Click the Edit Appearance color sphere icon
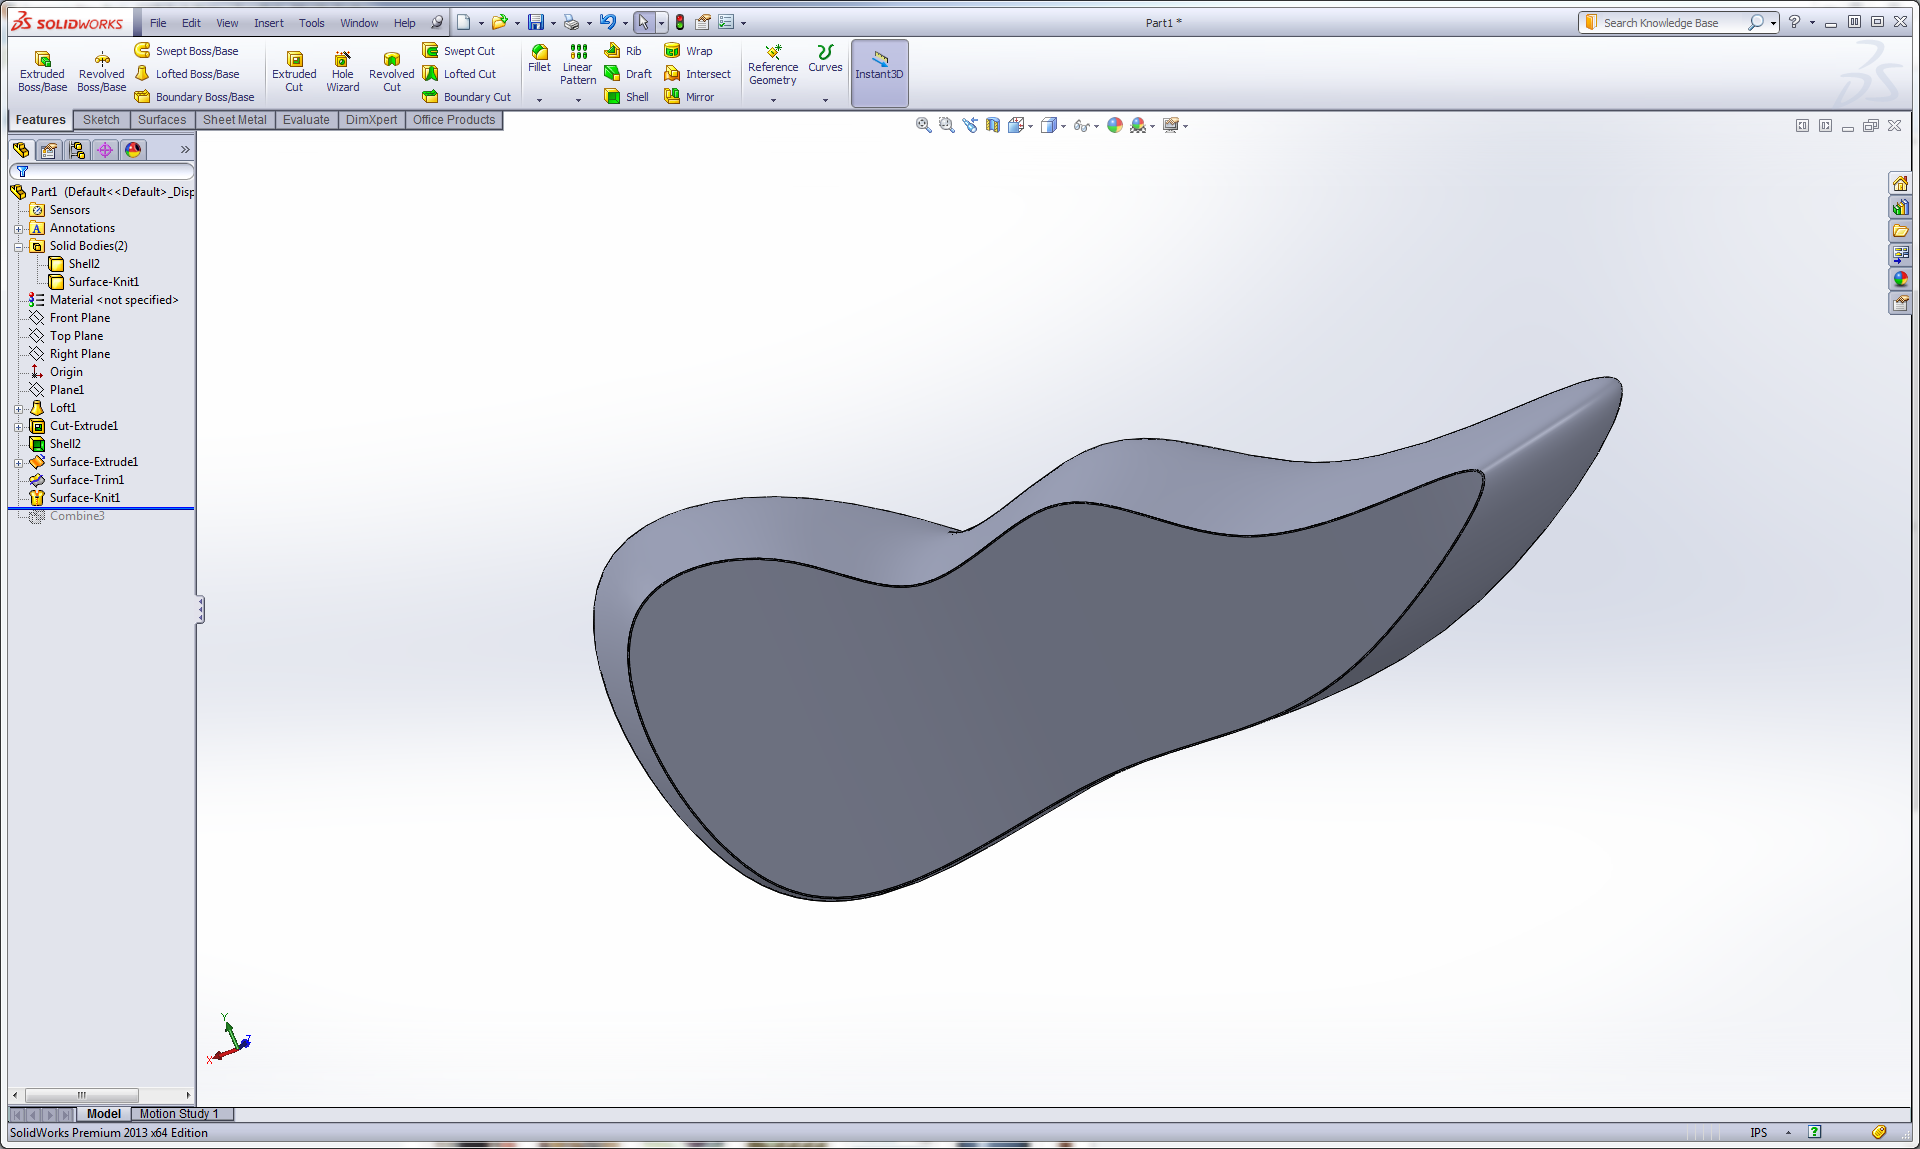Screen dimensions: 1920x1149 coord(1114,125)
